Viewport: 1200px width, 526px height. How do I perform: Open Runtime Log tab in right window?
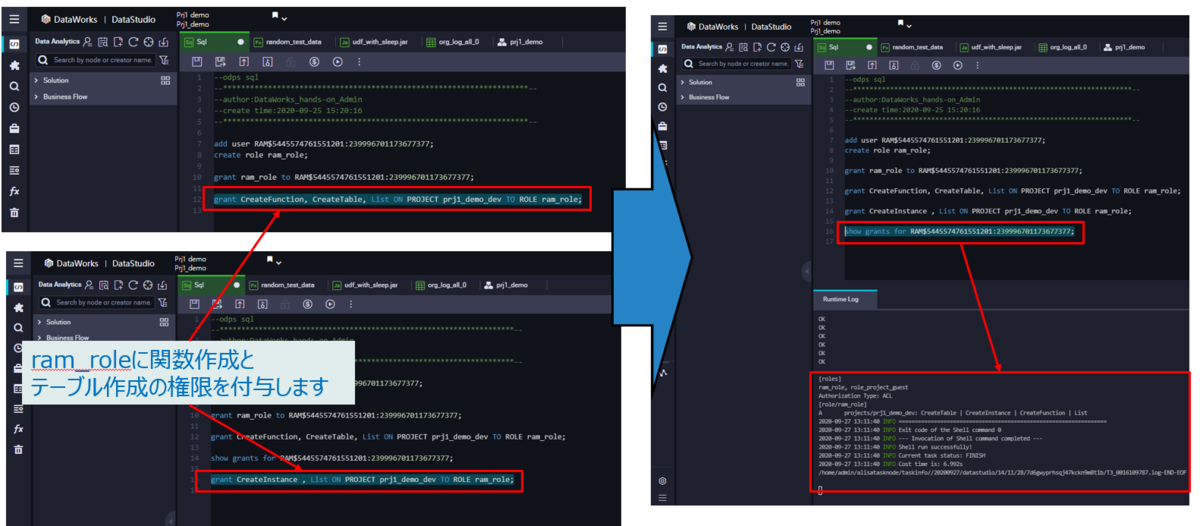843,299
